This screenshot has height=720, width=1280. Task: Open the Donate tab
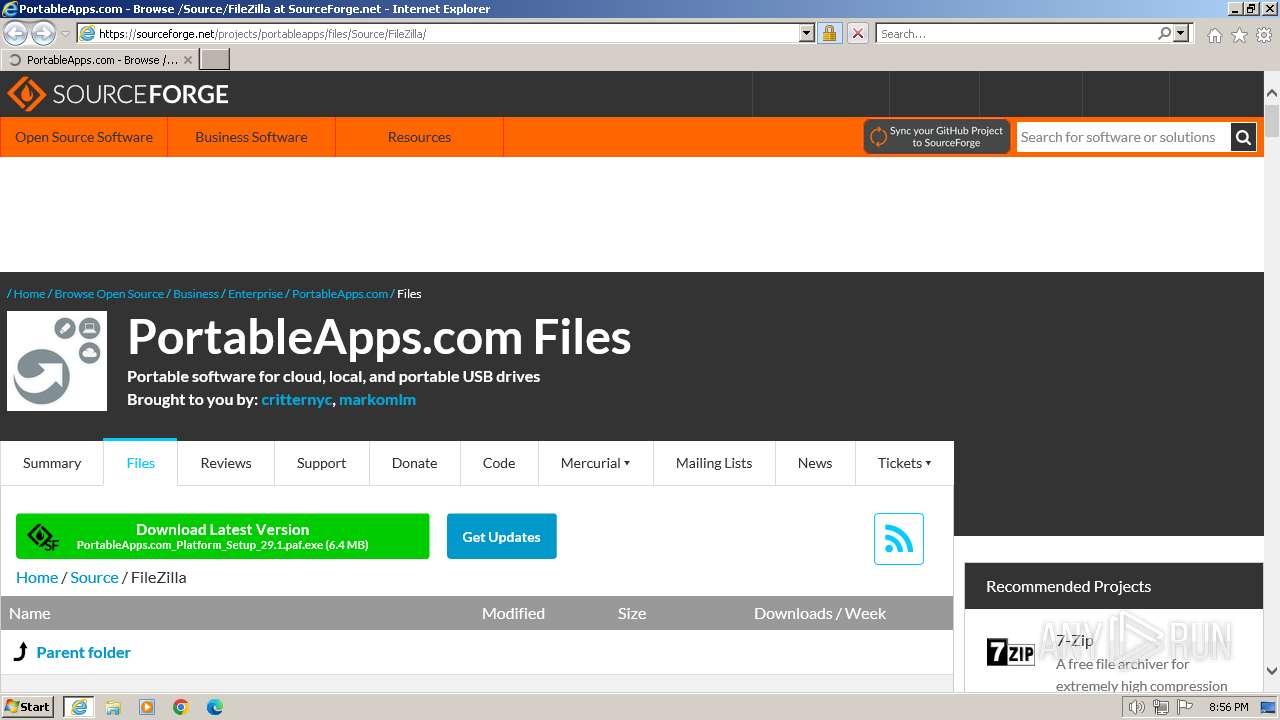(414, 463)
